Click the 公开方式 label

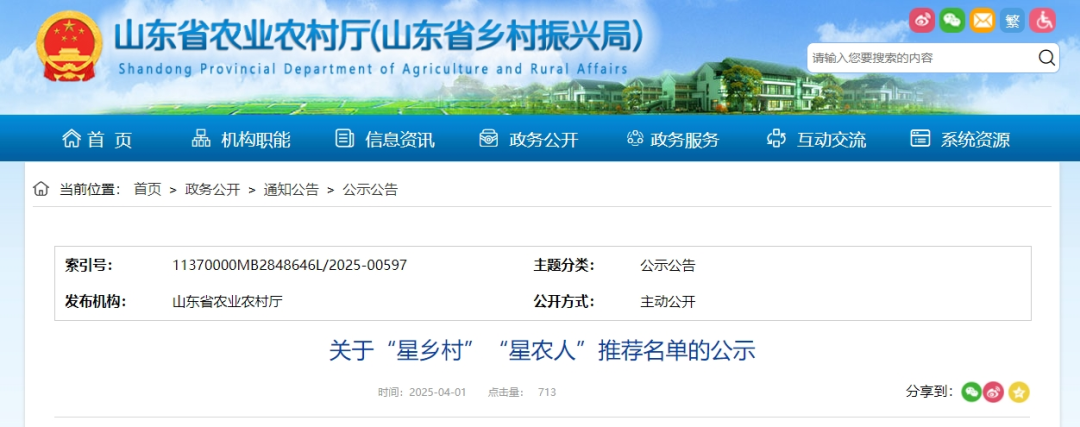[563, 302]
